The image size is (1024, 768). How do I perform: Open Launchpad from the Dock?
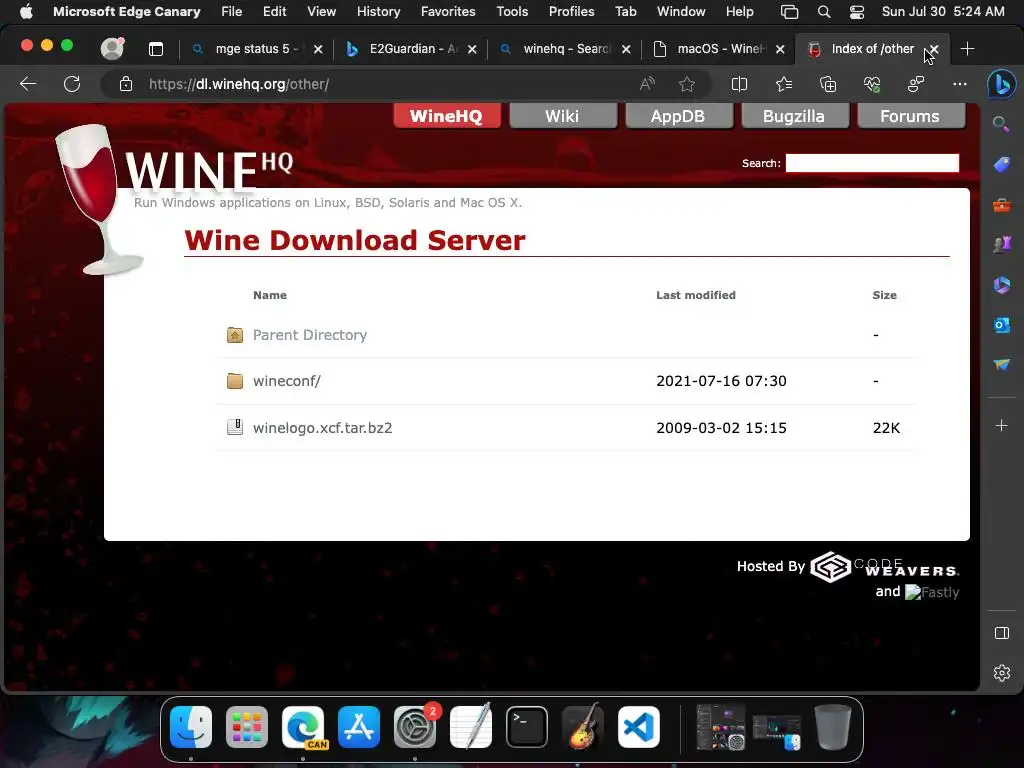(x=247, y=727)
